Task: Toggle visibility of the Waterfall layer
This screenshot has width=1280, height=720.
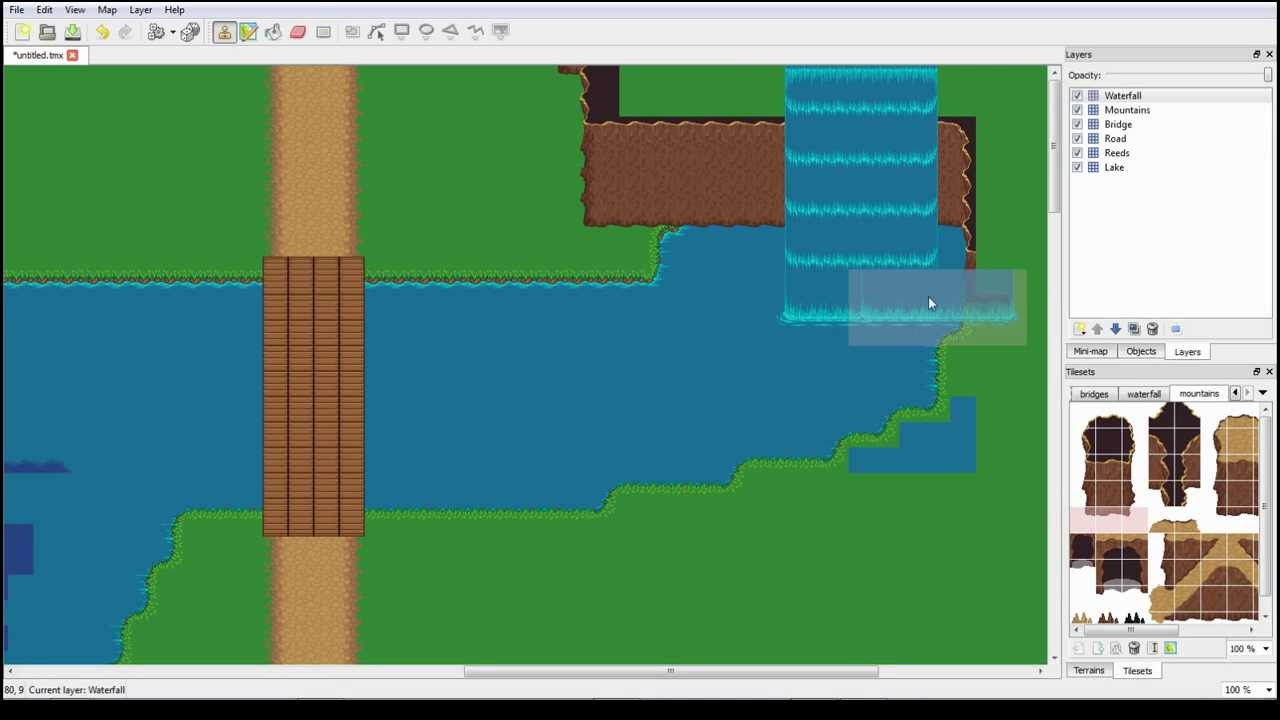Action: coord(1077,96)
